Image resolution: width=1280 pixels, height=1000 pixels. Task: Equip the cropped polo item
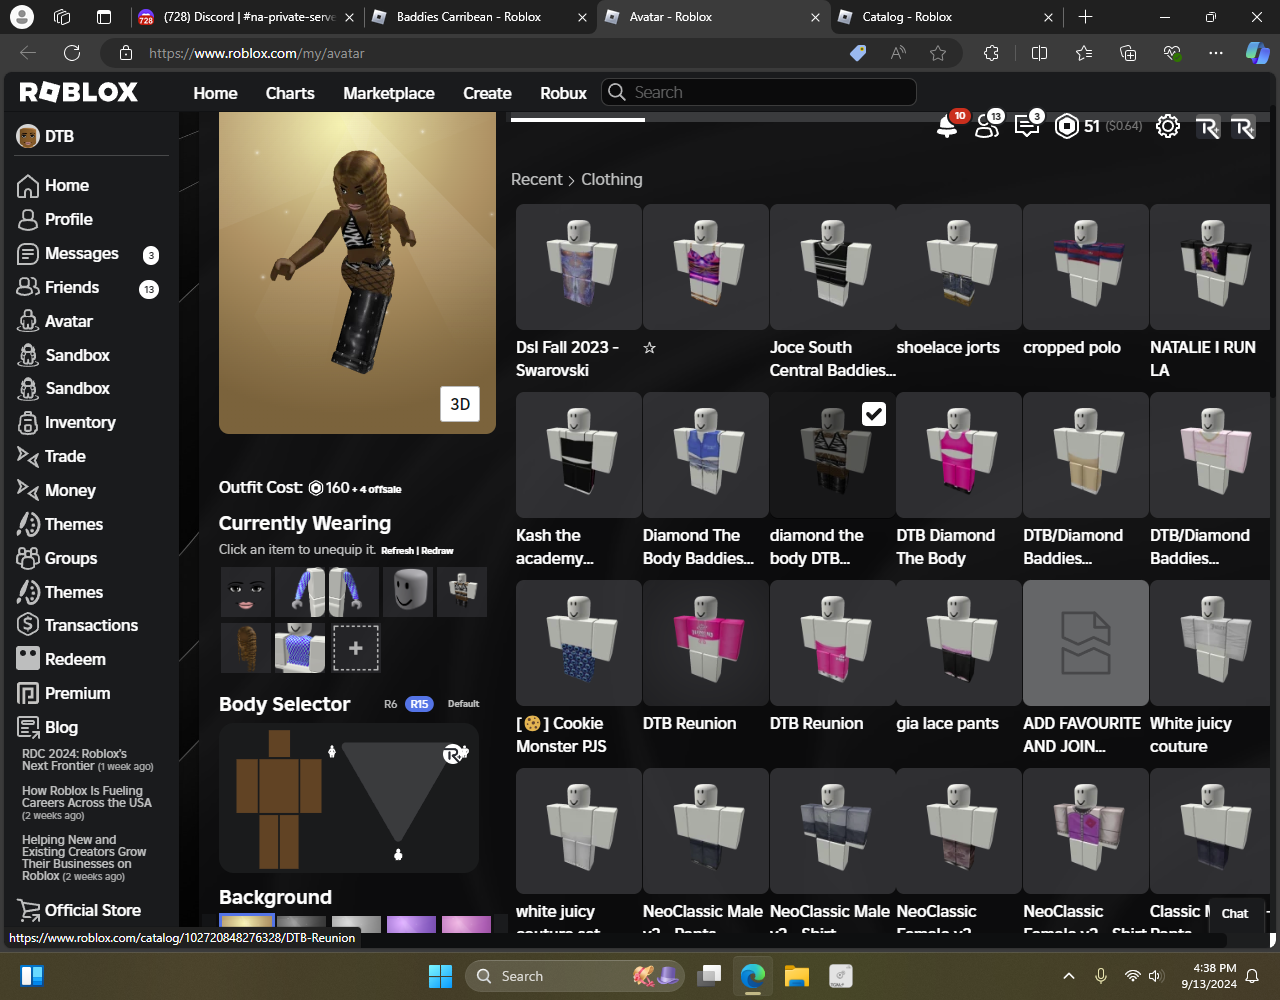coord(1086,268)
